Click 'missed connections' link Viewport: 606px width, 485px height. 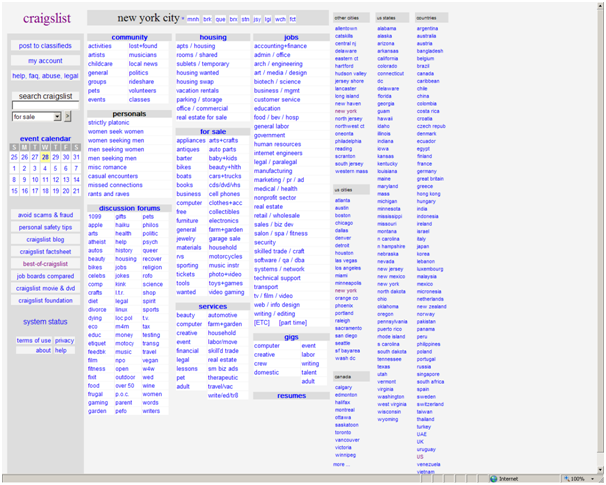[x=115, y=185]
